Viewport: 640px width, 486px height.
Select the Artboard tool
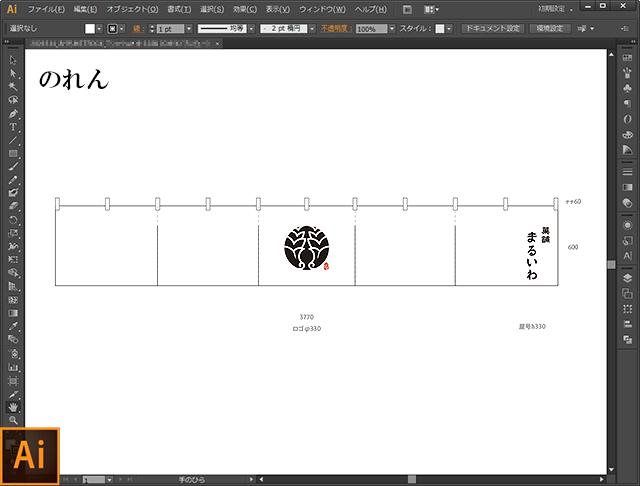tap(13, 381)
